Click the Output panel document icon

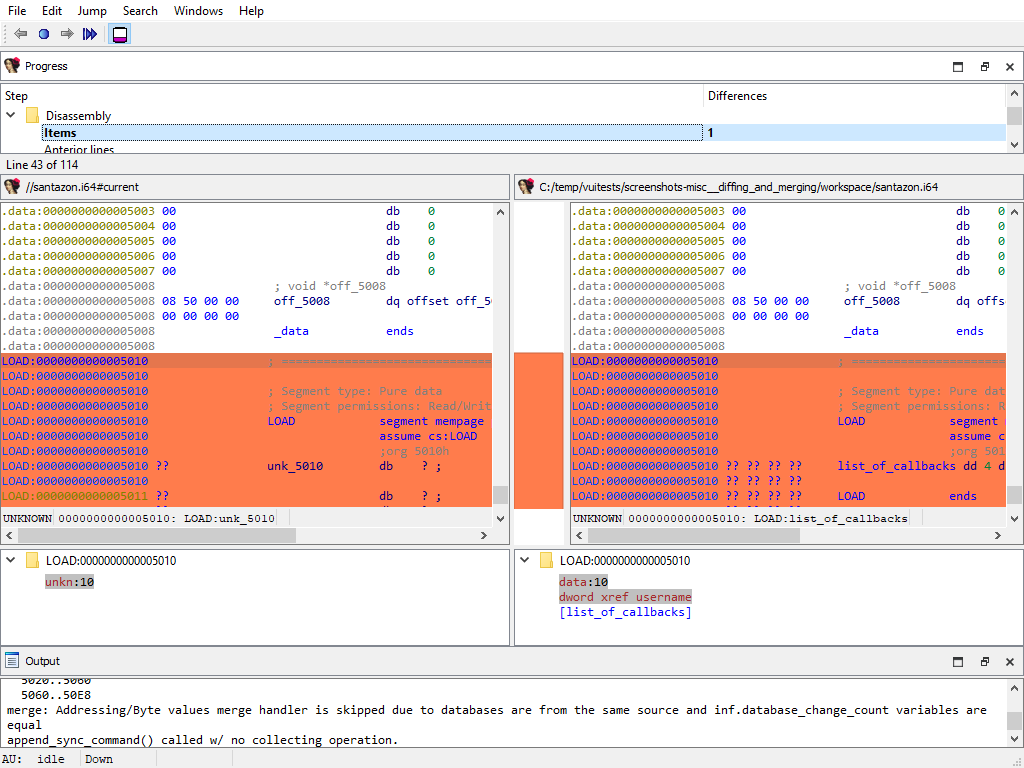point(12,661)
